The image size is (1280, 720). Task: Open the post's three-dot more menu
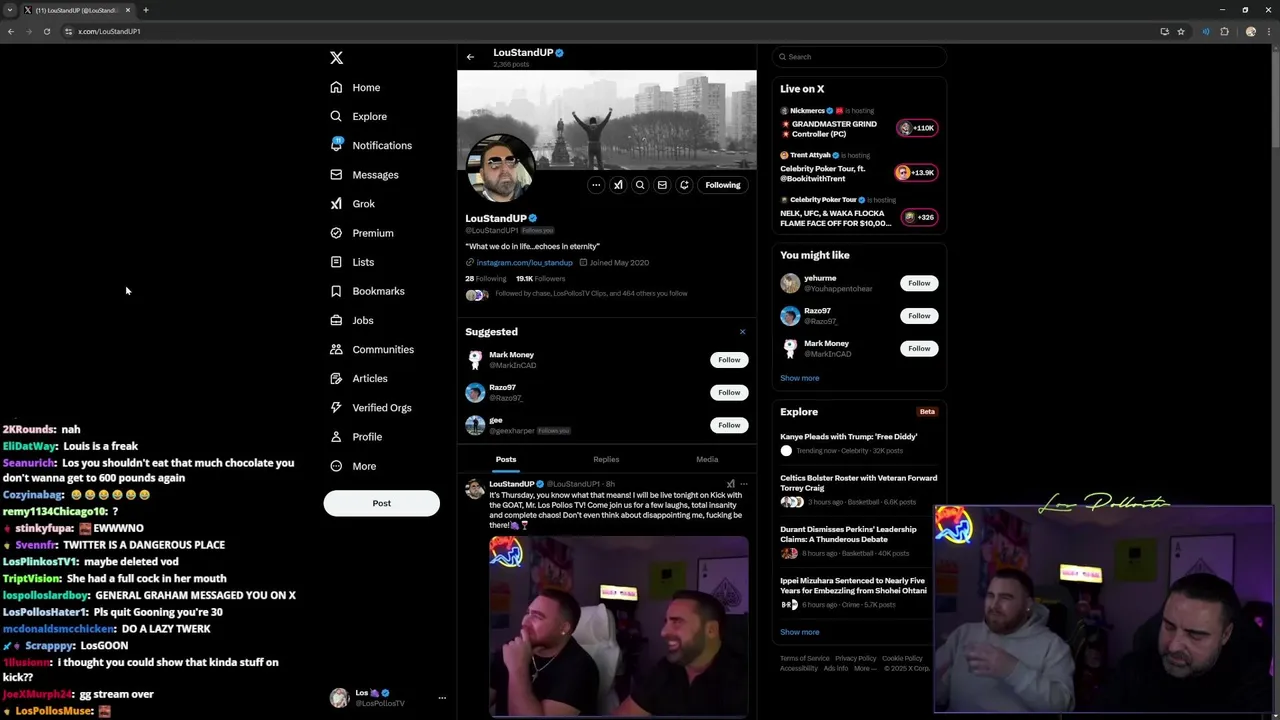coord(743,484)
